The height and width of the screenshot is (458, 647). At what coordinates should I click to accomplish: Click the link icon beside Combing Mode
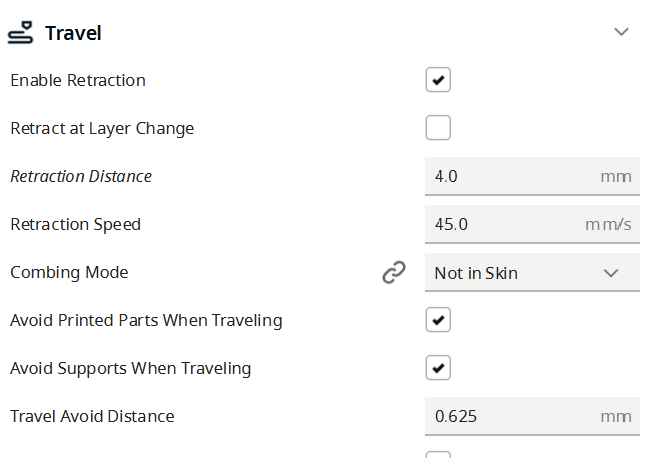click(x=394, y=272)
